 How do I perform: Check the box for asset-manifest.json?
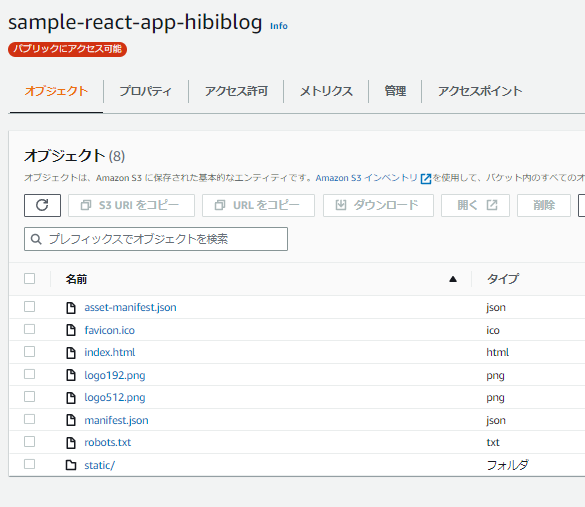click(29, 307)
